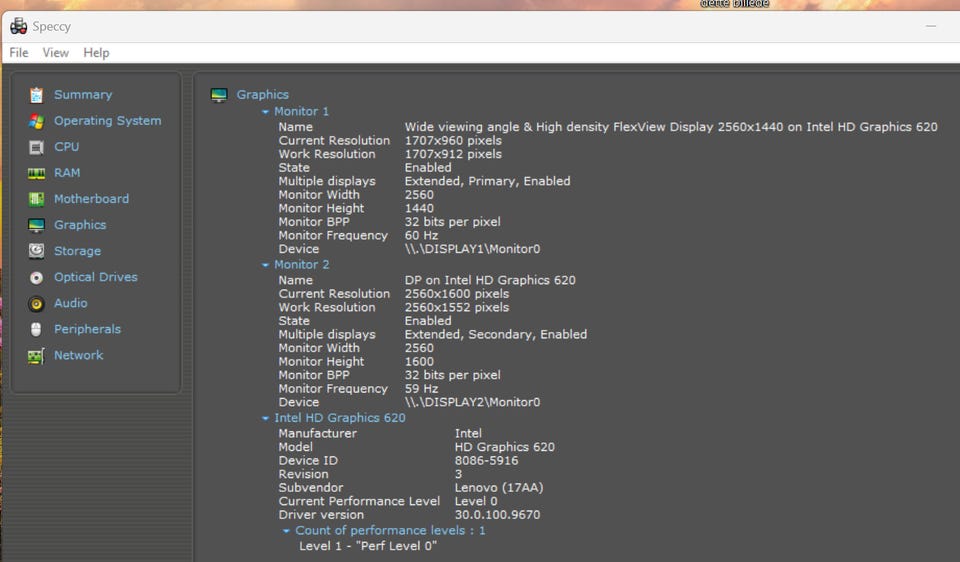Collapse the Monitor 2 node arrow
The width and height of the screenshot is (960, 562).
(x=265, y=265)
